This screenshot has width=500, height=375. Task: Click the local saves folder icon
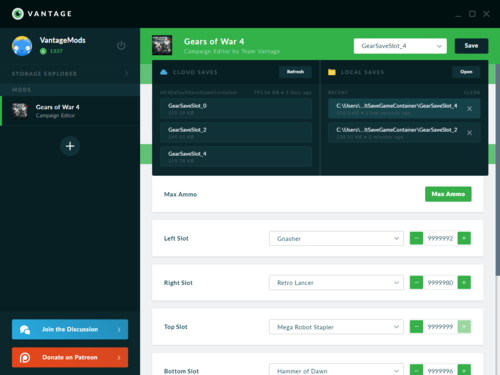pos(332,72)
